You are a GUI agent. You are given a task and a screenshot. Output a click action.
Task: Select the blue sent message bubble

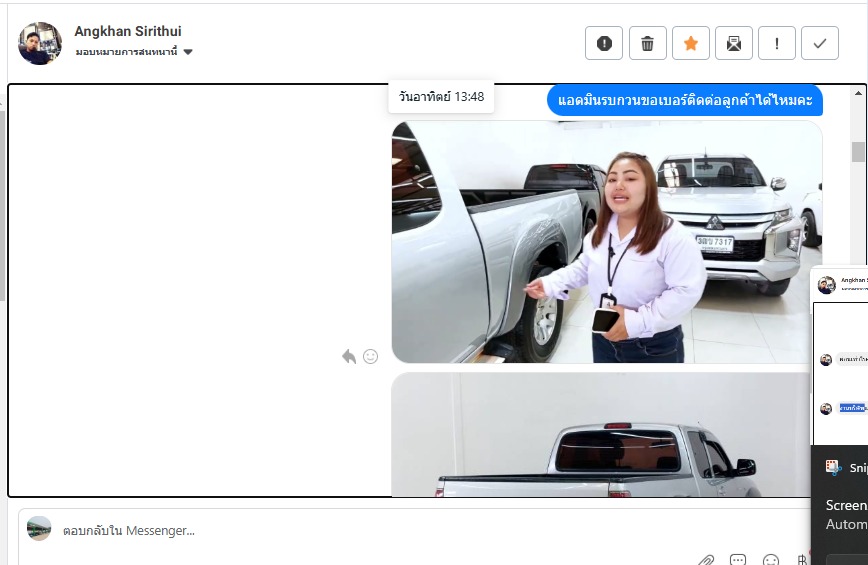(685, 100)
